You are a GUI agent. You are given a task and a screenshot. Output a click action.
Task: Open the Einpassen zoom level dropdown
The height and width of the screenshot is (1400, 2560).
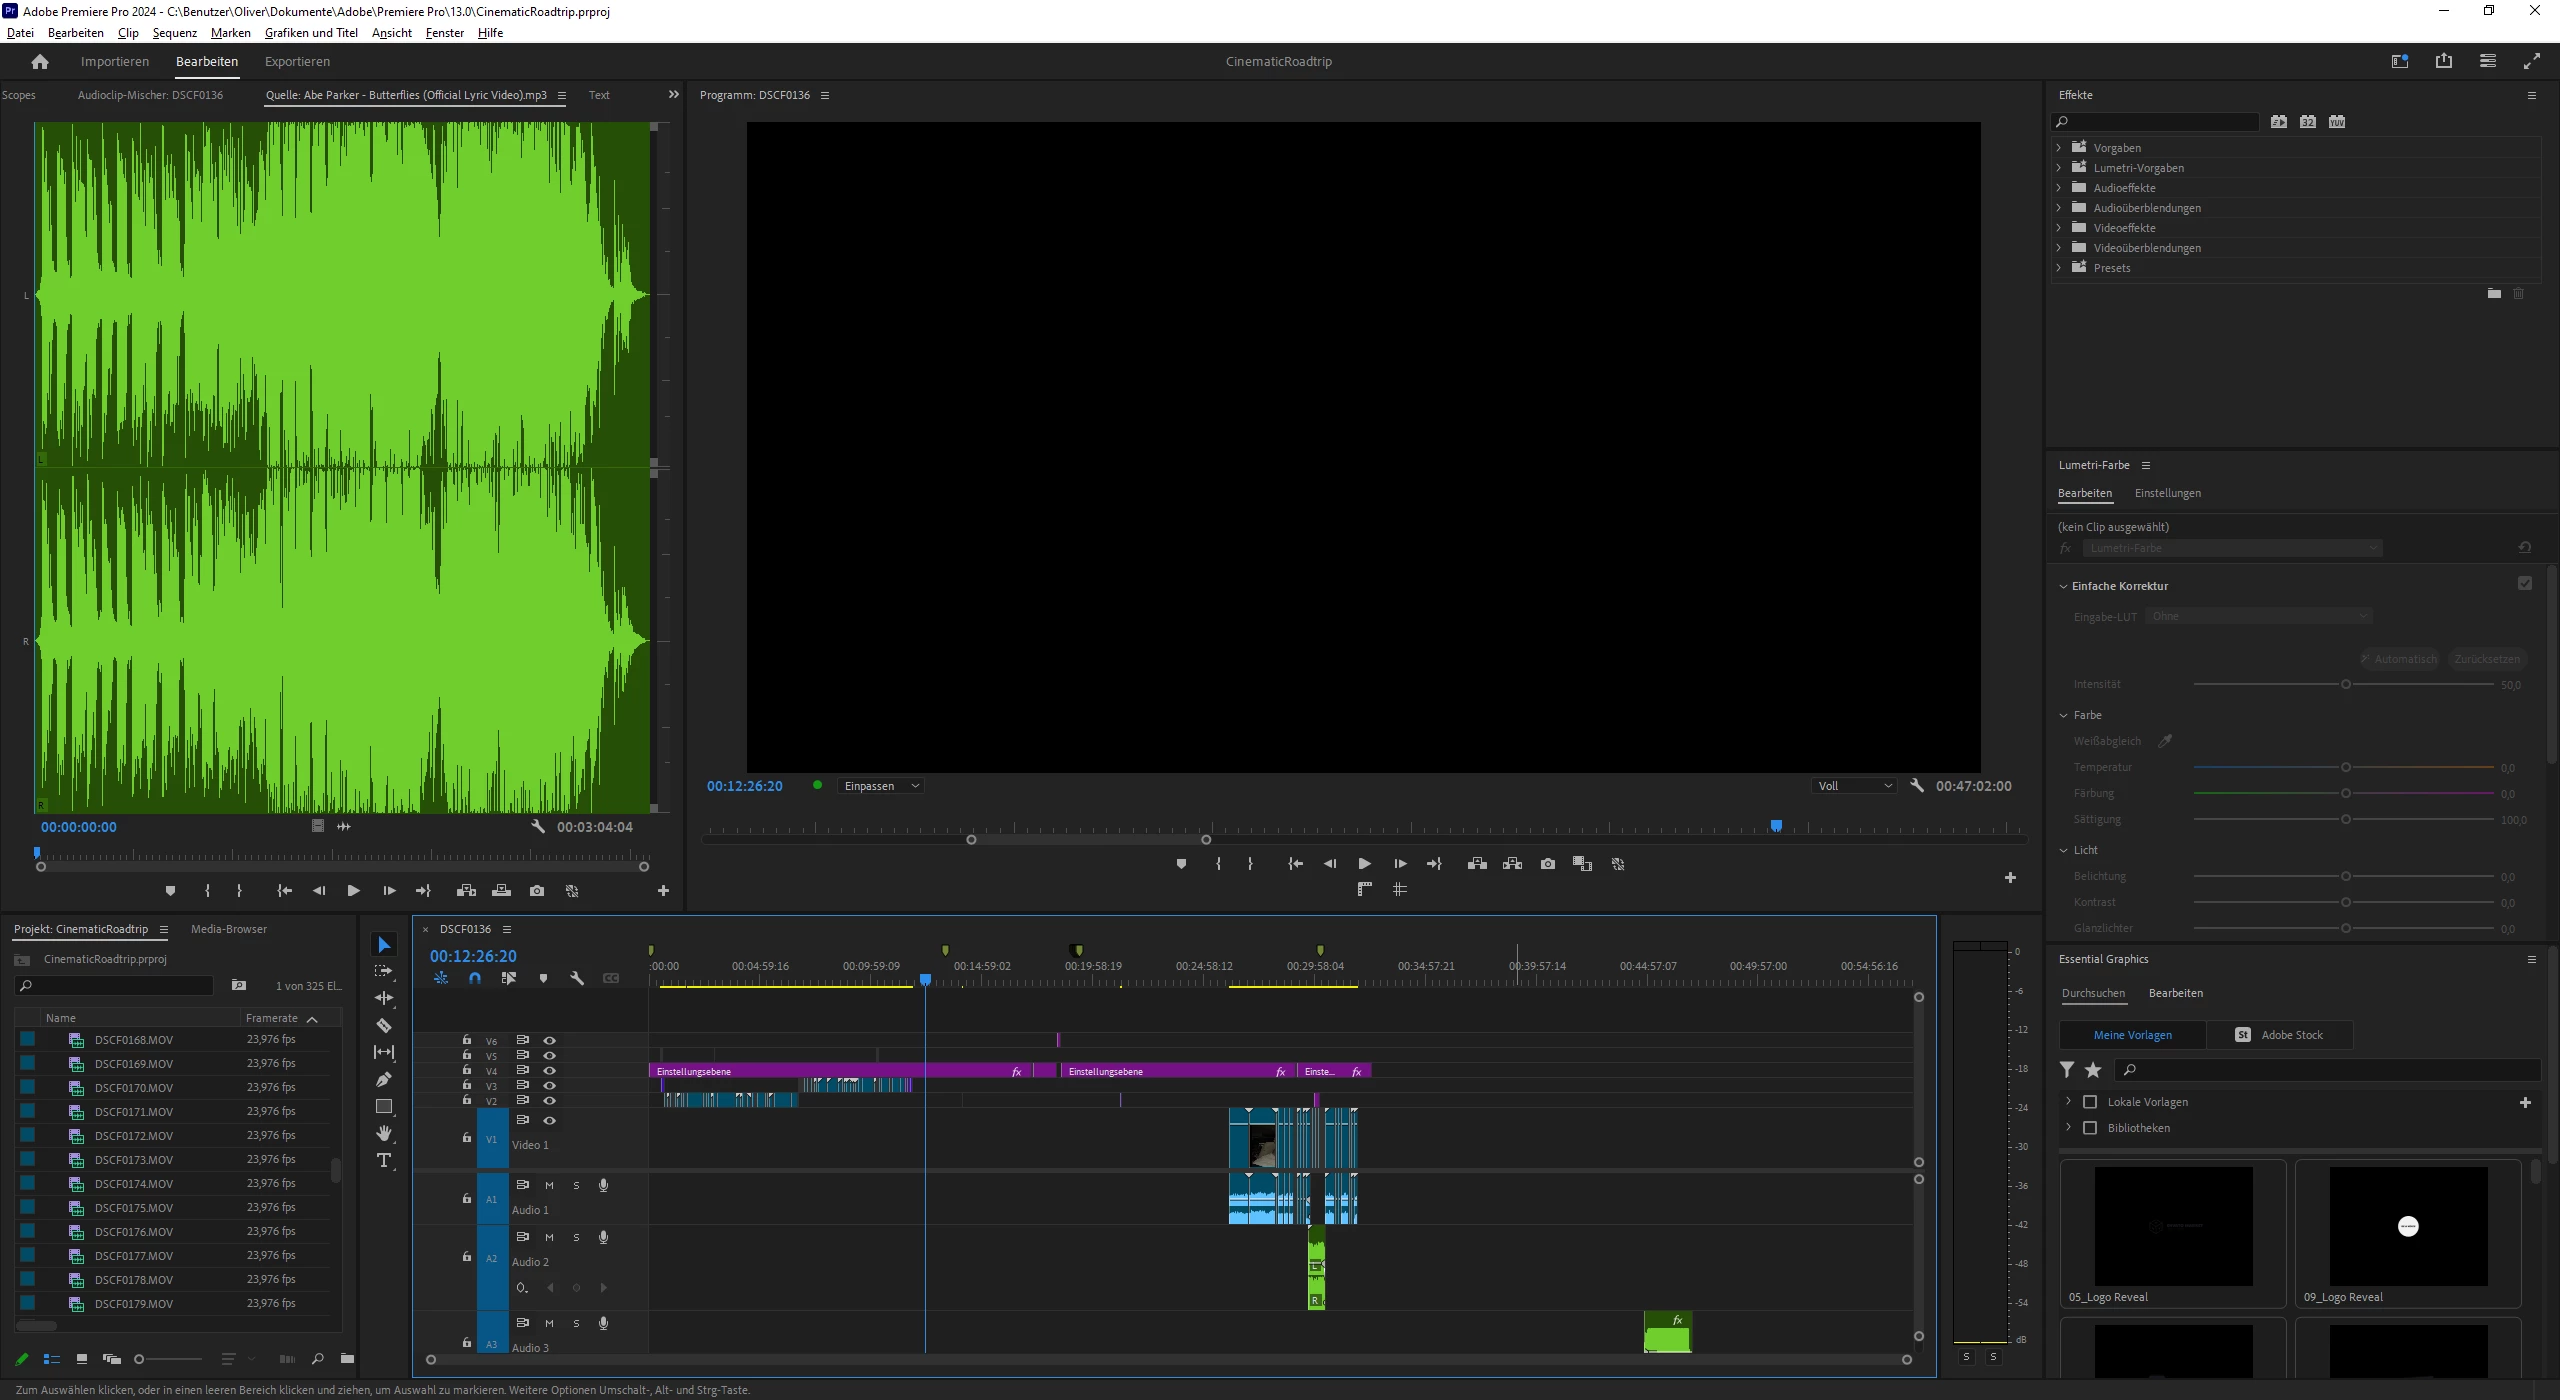[881, 786]
